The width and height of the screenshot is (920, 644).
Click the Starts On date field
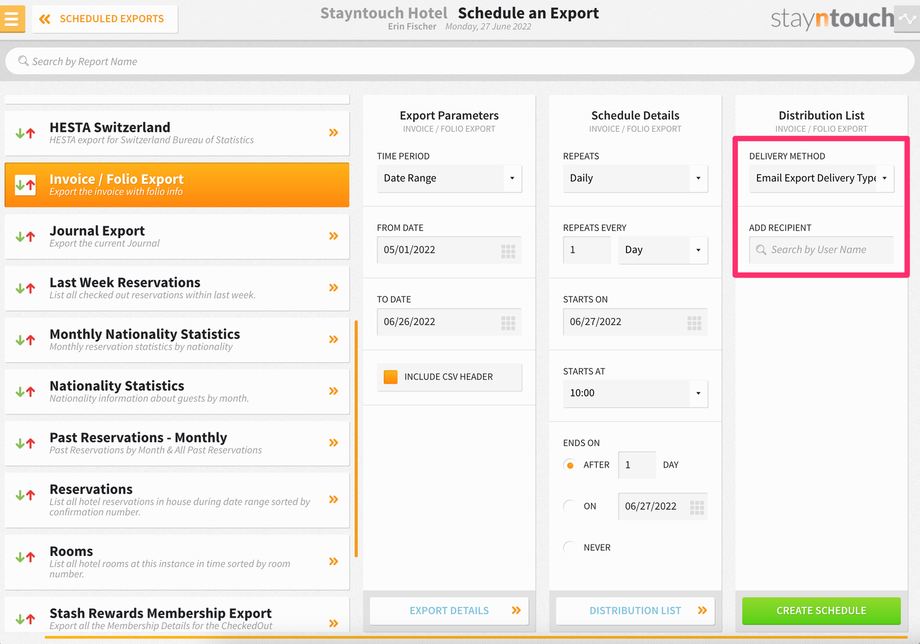pos(635,322)
